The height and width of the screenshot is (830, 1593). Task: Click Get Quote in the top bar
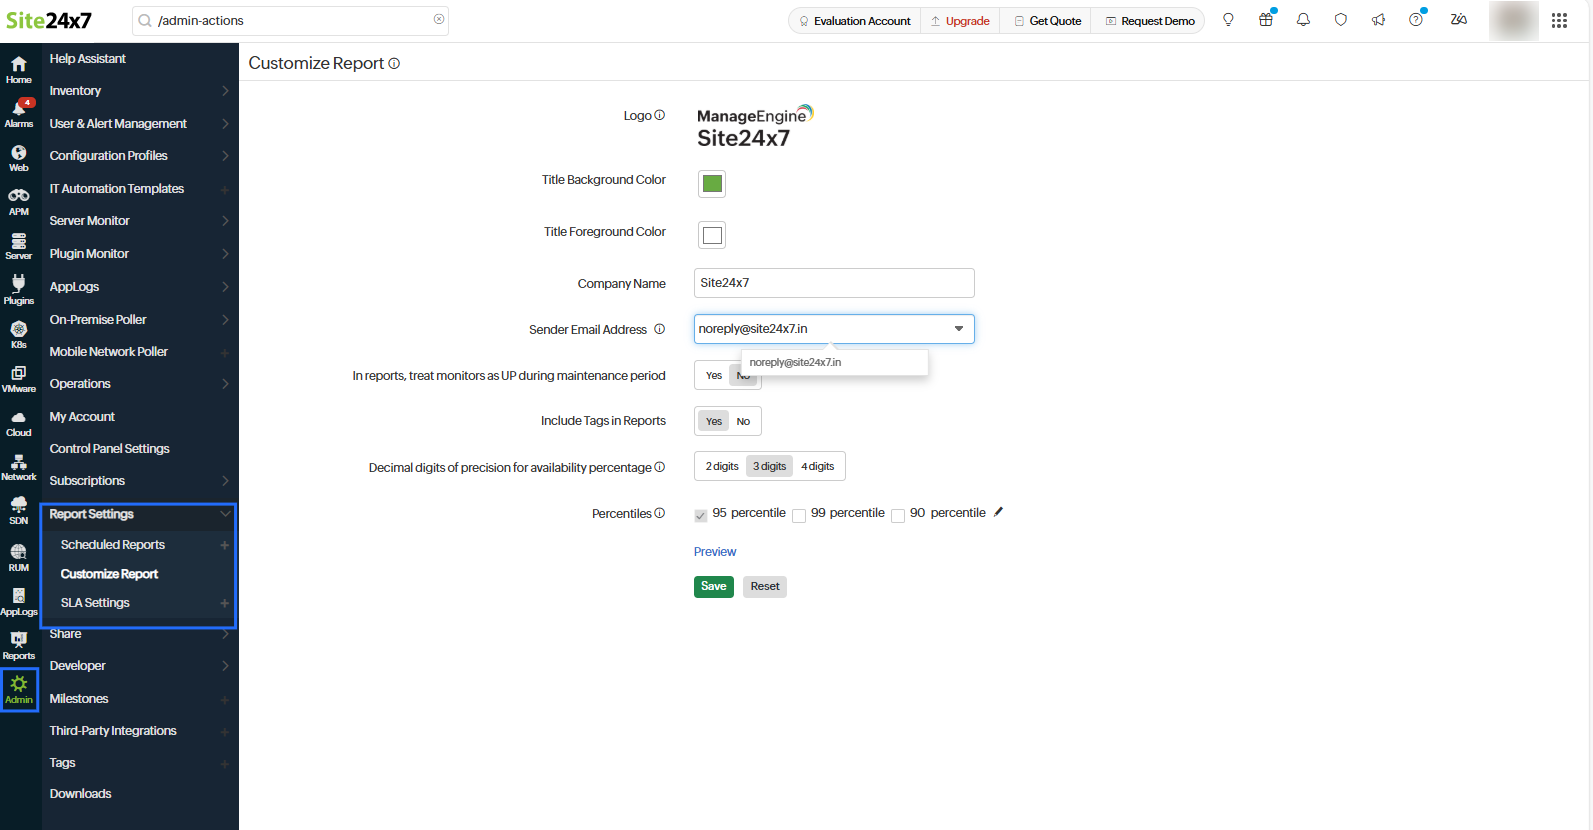(1047, 21)
